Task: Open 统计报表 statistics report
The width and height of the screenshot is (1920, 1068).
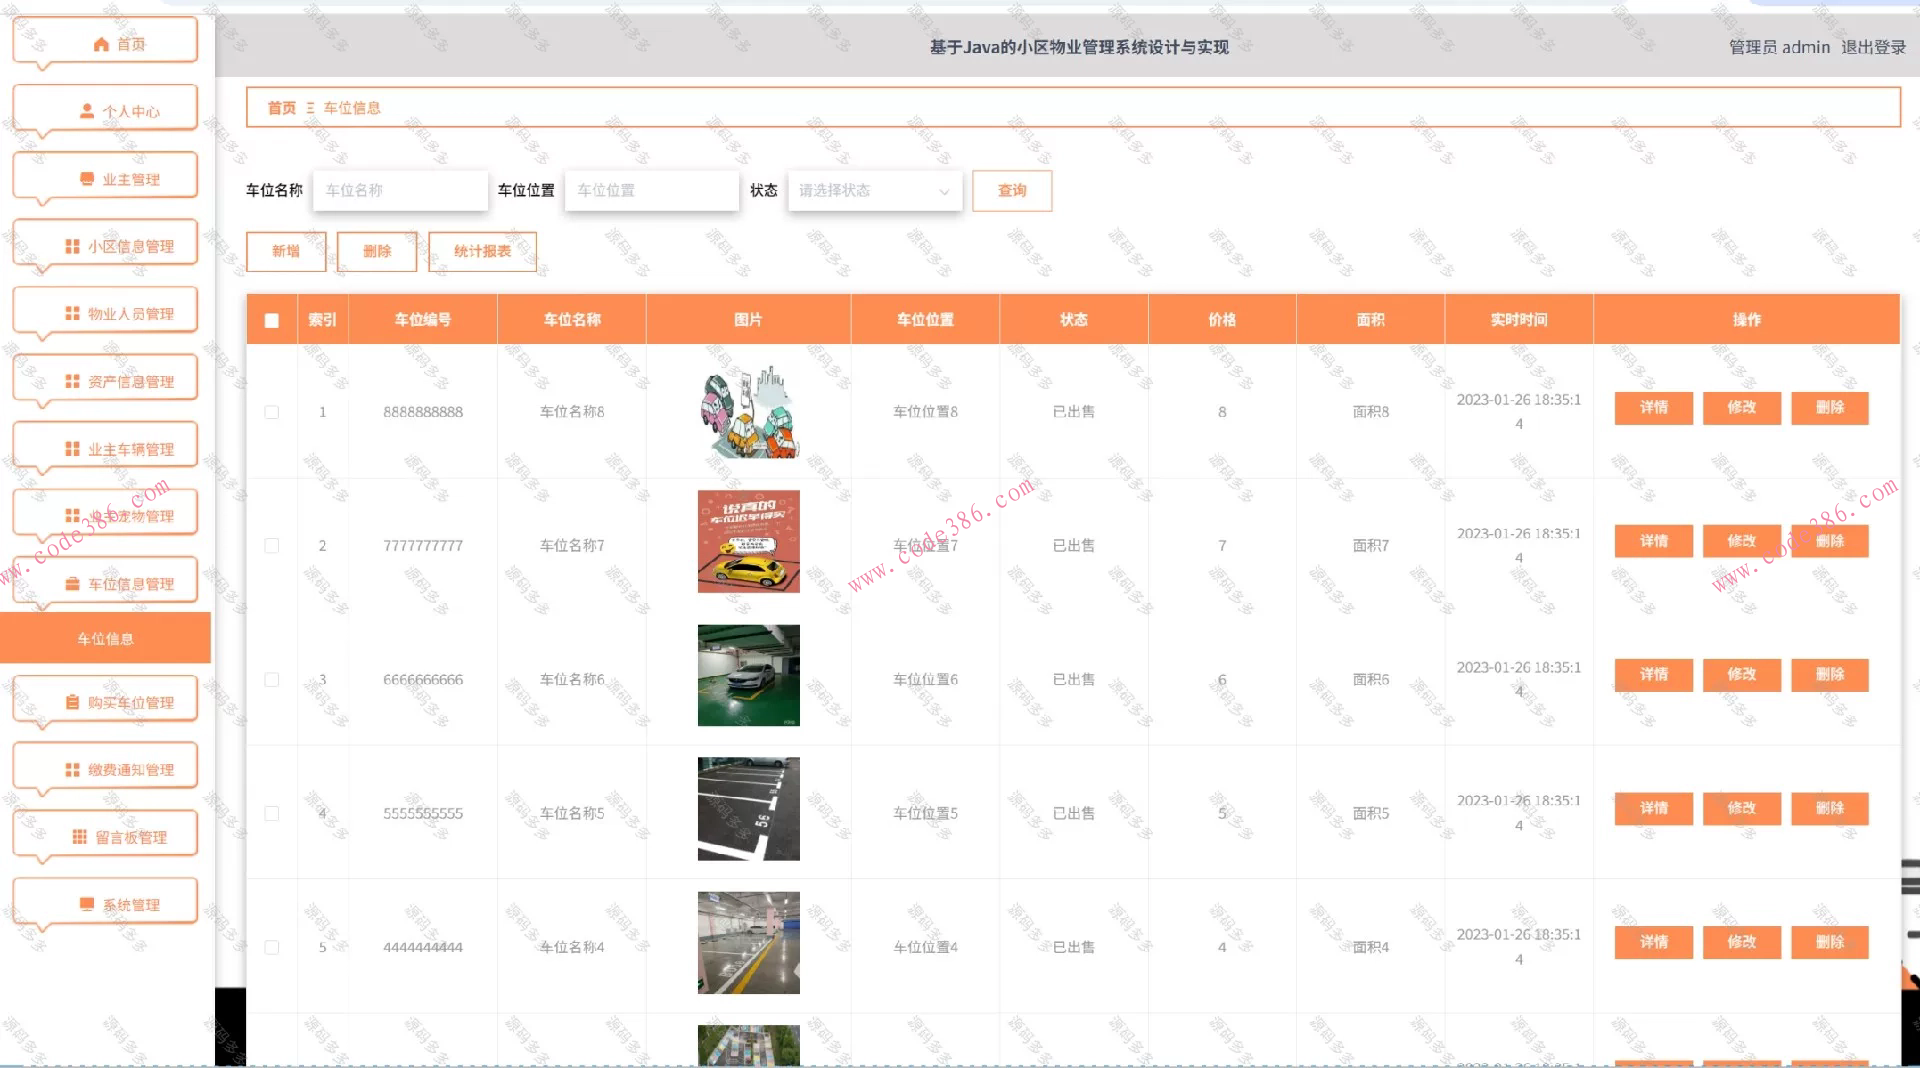Action: (482, 251)
